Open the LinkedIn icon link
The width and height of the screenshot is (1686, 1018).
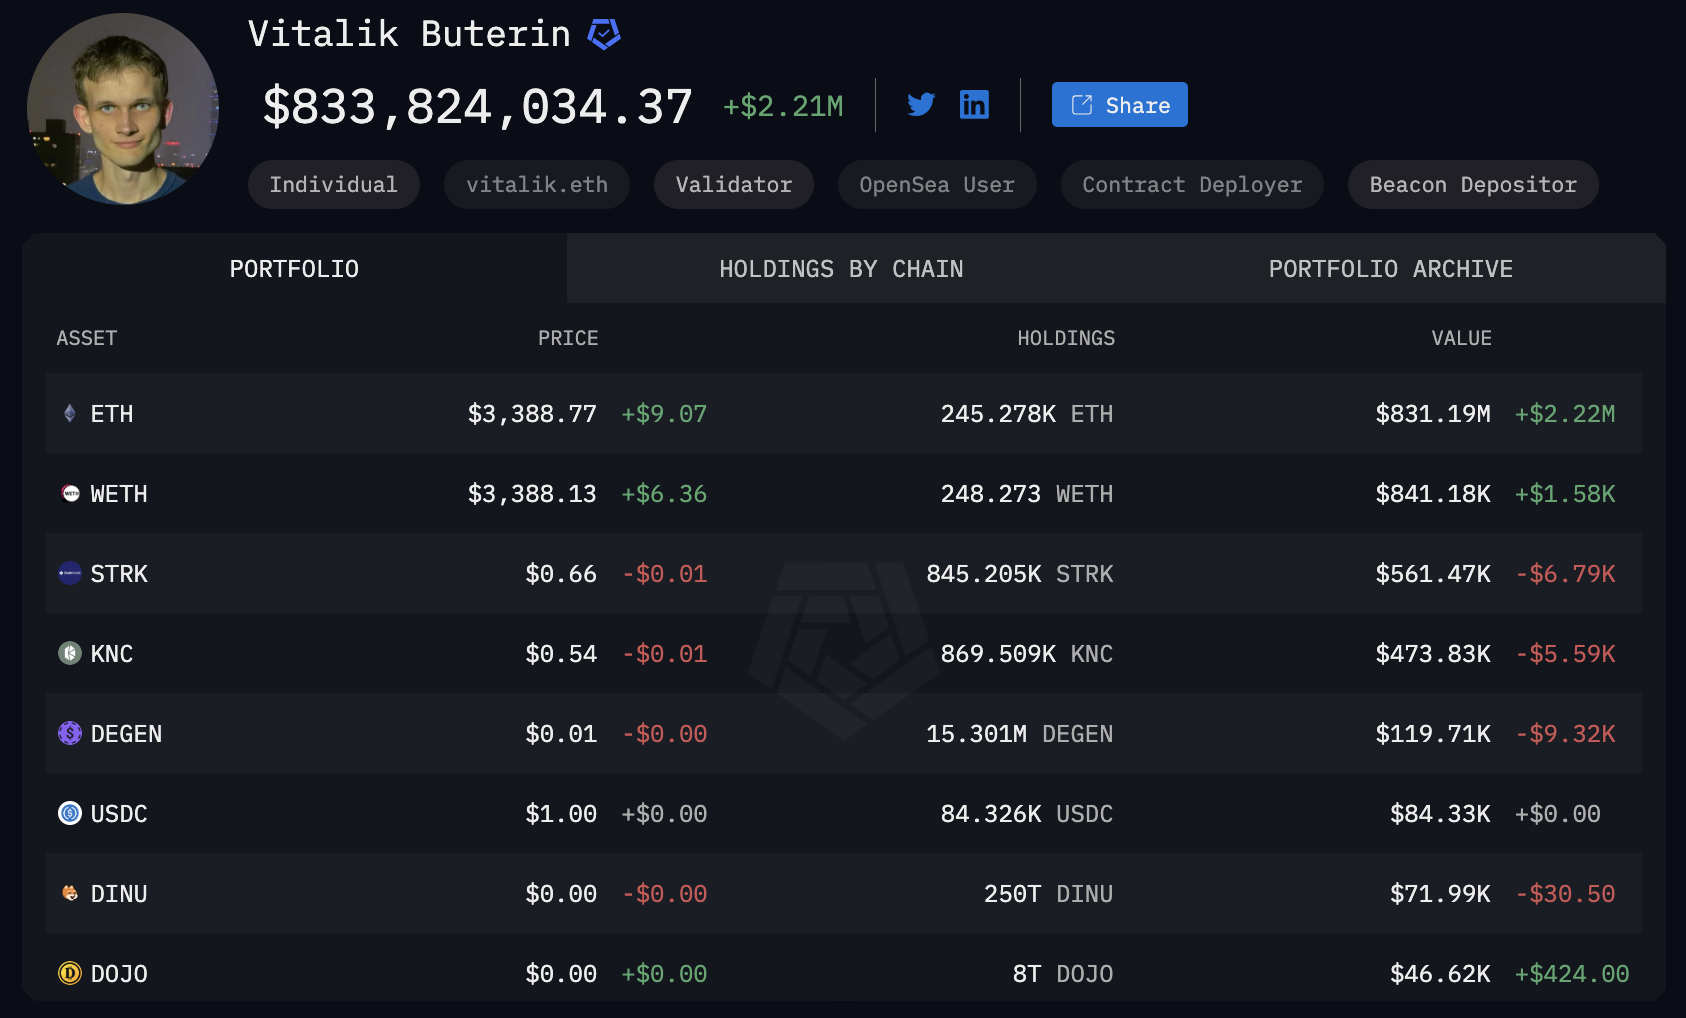pyautogui.click(x=974, y=104)
